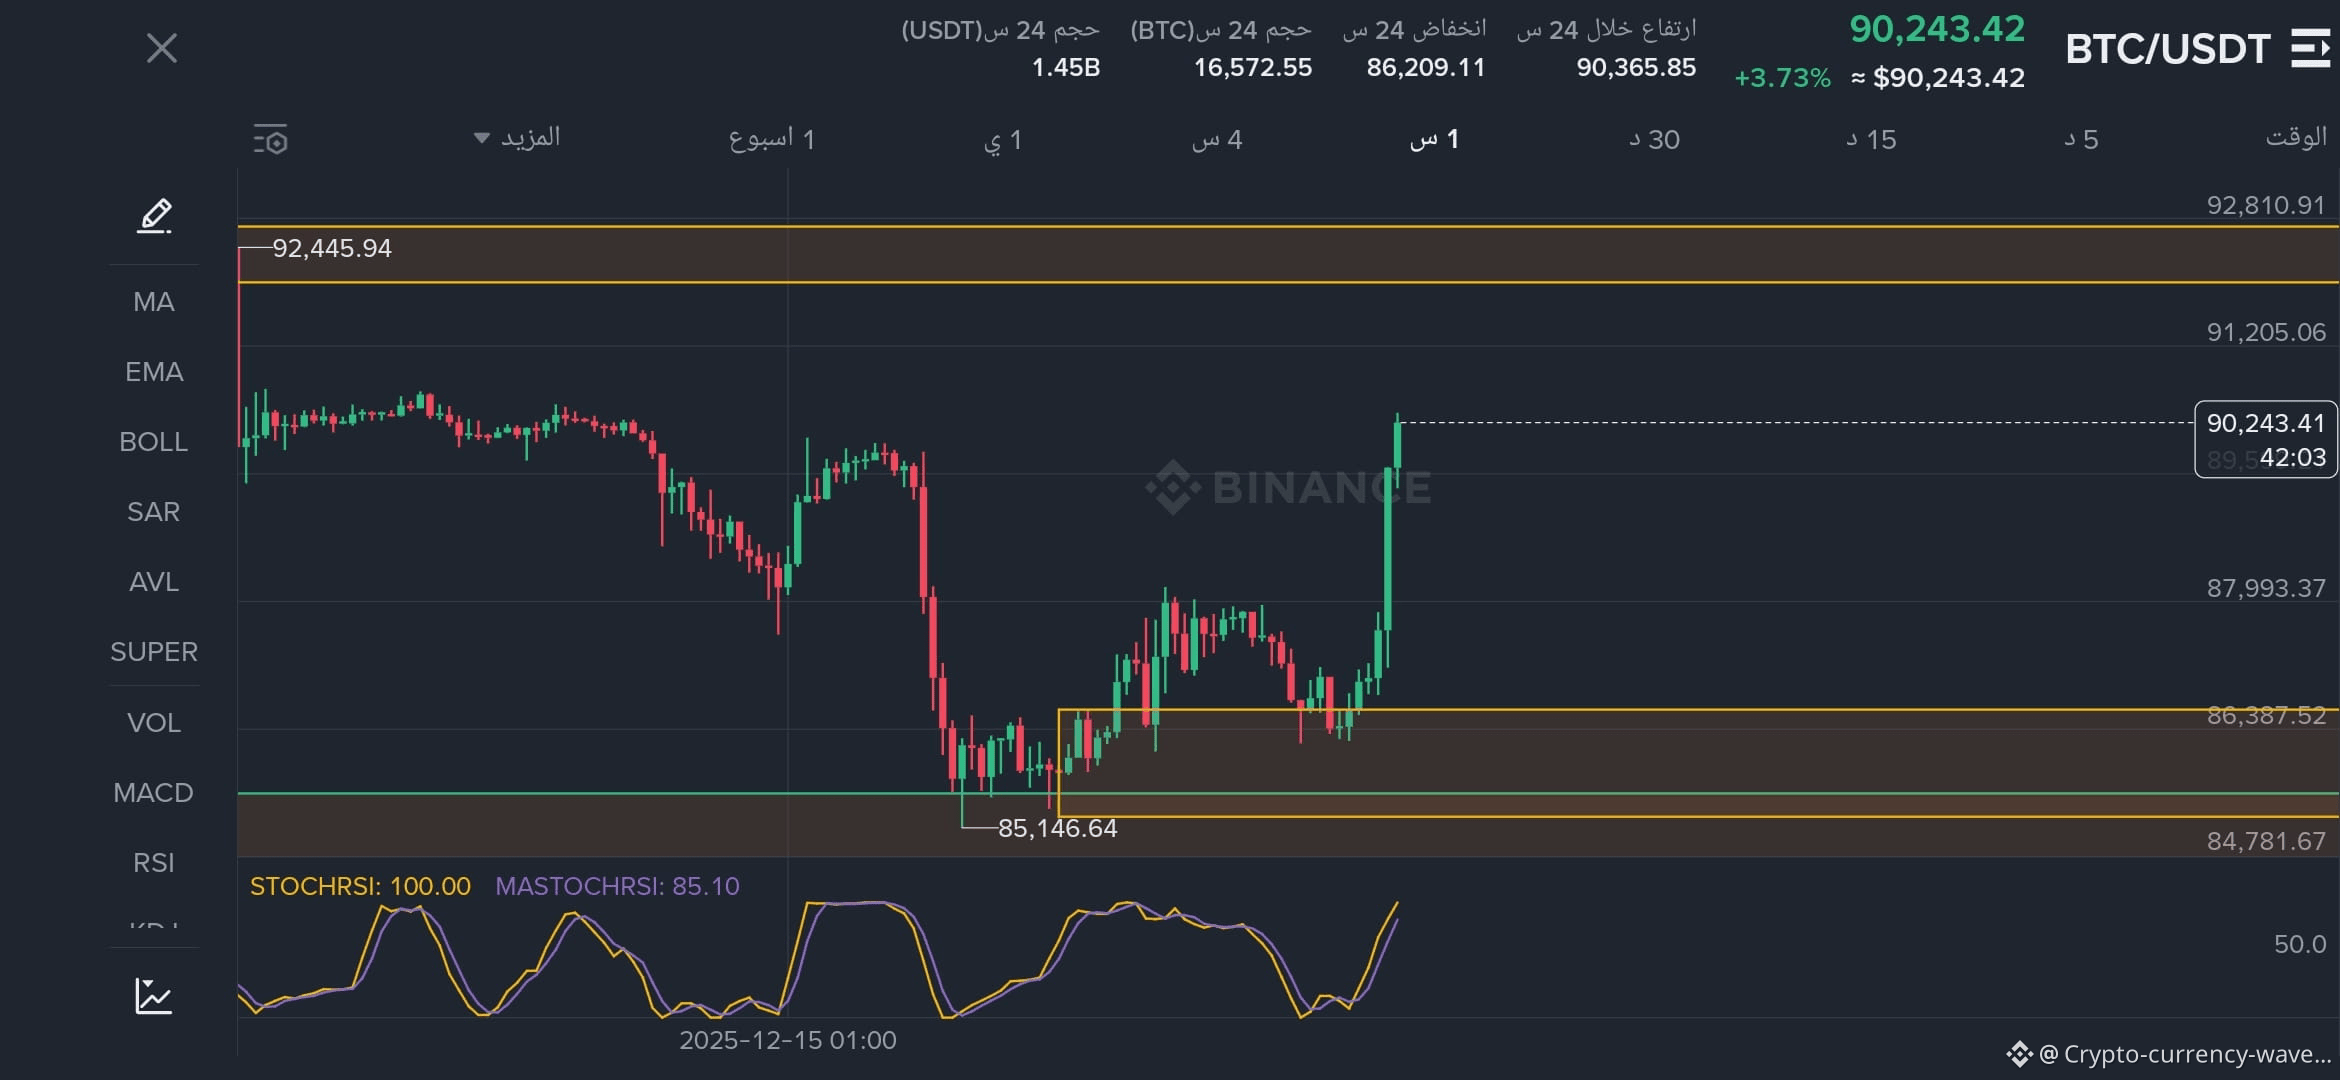Select the 4 س timeframe tab
Image resolution: width=2340 pixels, height=1080 pixels.
(x=1217, y=140)
